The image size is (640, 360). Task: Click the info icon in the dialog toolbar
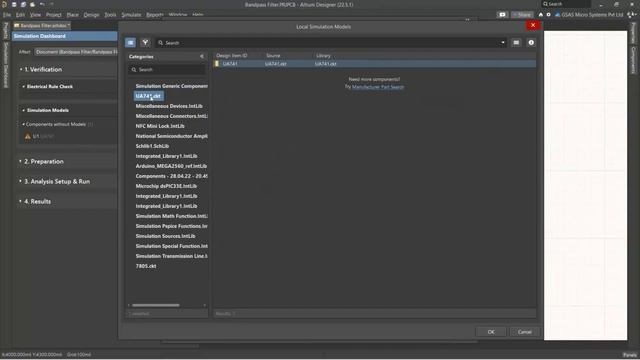[531, 42]
